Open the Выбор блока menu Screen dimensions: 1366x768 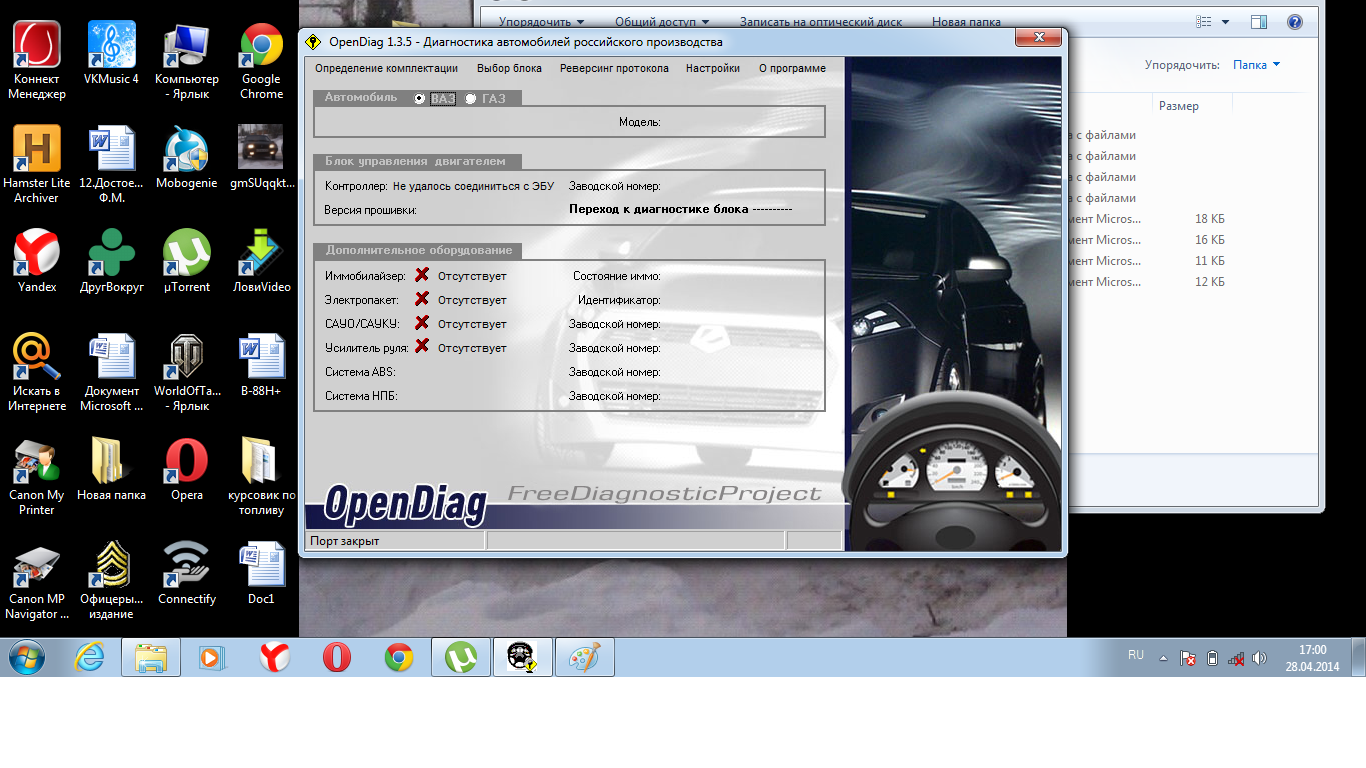click(509, 68)
